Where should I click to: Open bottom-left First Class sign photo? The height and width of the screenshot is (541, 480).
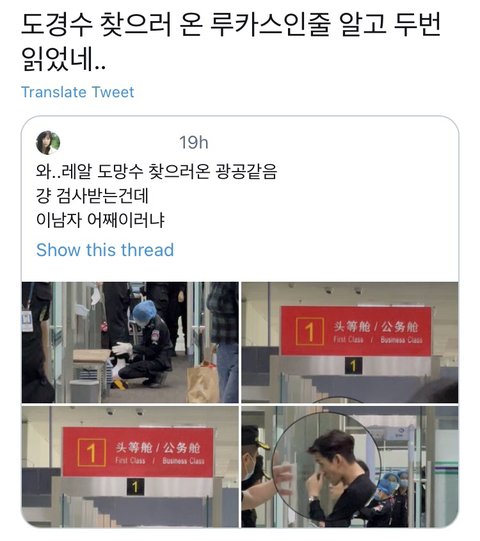(130, 466)
